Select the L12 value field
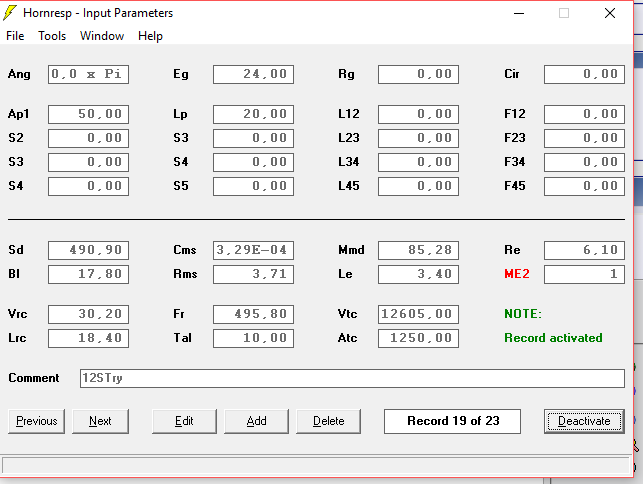Screen dimensions: 643x484 pyautogui.click(x=418, y=114)
